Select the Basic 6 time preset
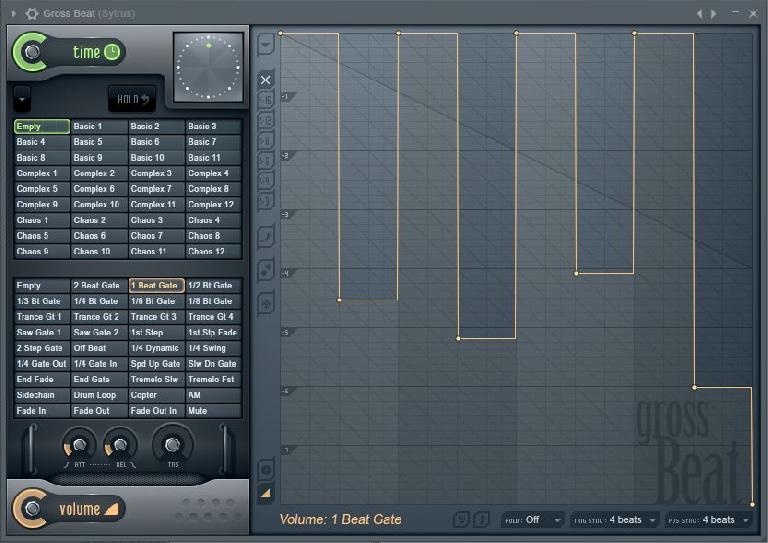Screen dimensions: 768x543 [x=156, y=142]
